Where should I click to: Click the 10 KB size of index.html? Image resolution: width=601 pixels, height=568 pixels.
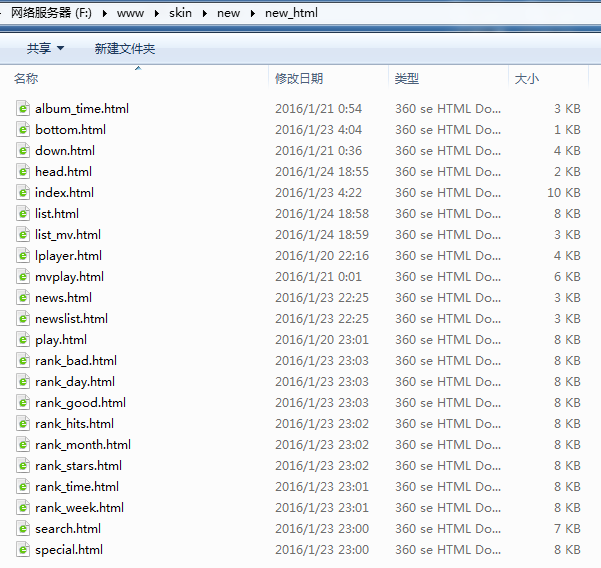pyautogui.click(x=564, y=192)
